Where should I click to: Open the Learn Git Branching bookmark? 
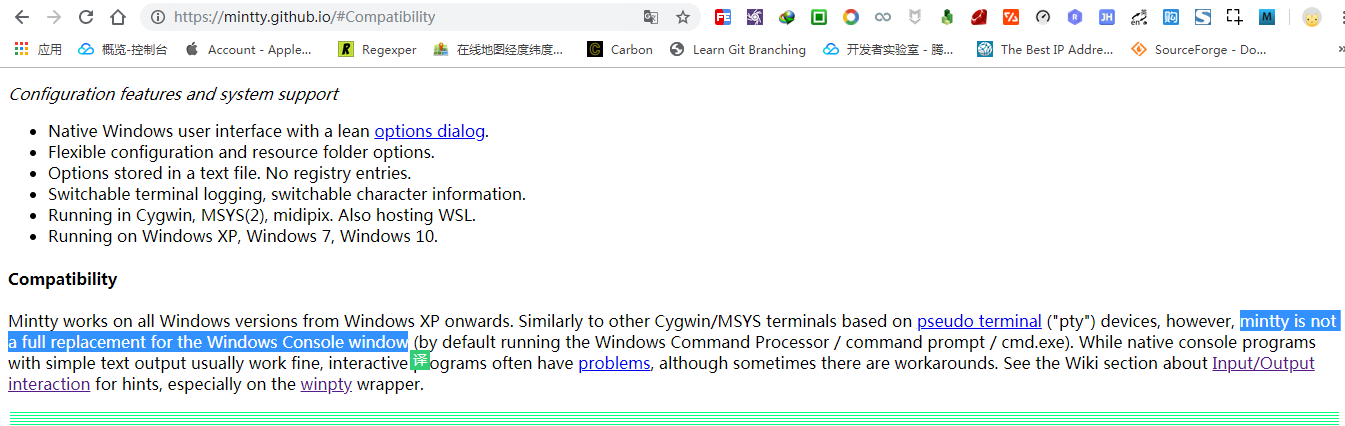[738, 49]
